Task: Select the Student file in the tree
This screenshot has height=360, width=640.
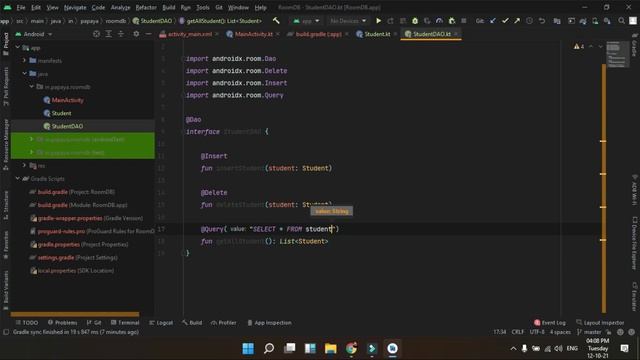Action: [61, 113]
